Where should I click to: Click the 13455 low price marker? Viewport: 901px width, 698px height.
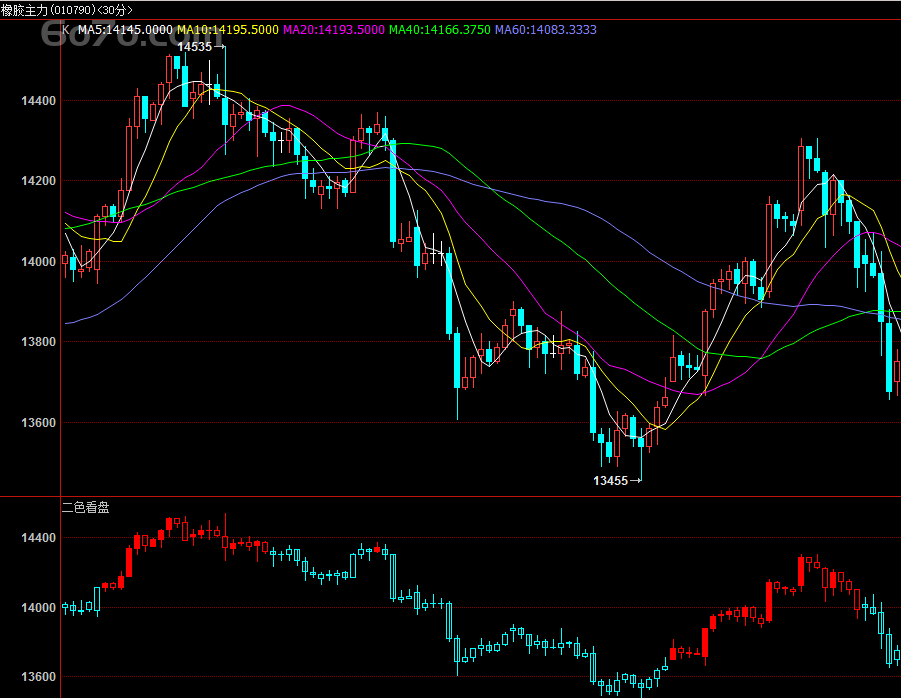pyautogui.click(x=617, y=480)
